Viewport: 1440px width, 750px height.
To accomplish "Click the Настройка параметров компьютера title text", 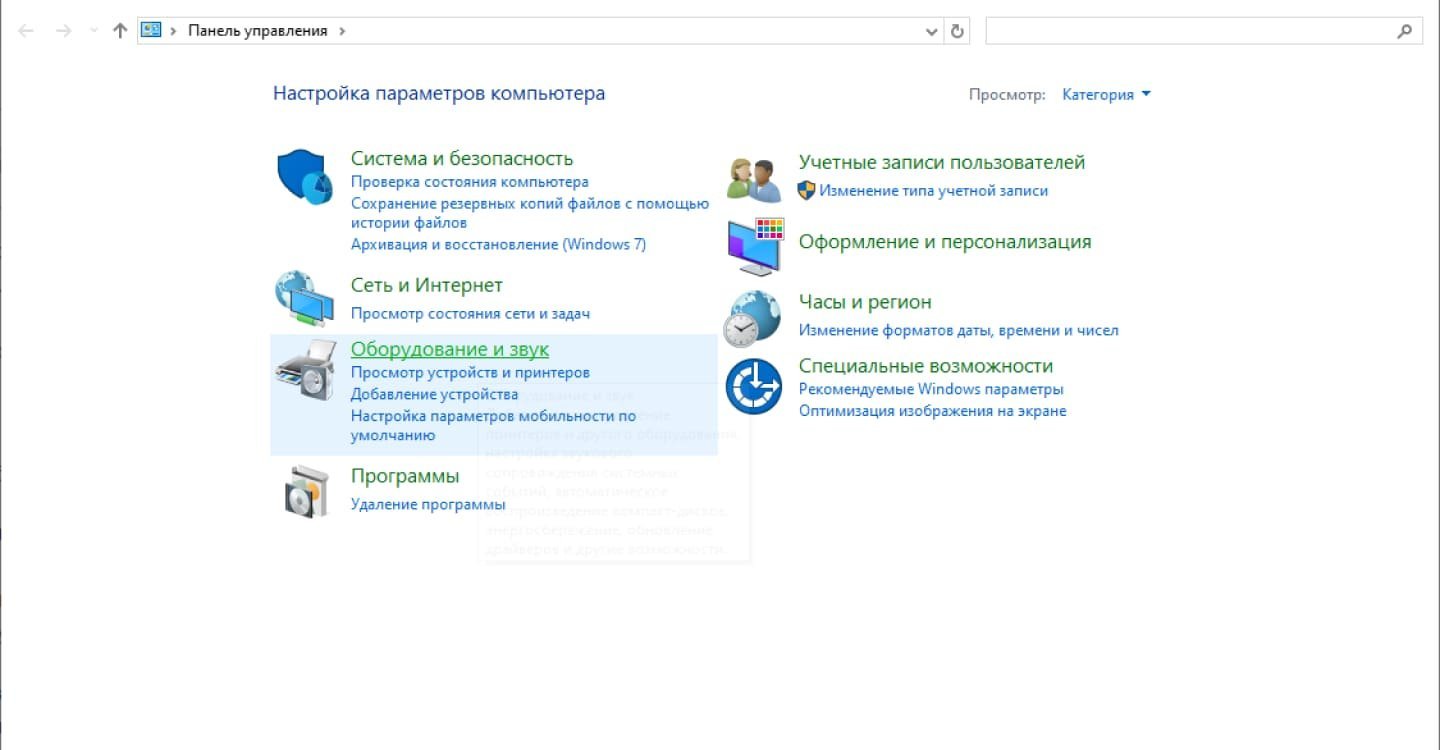I will 439,94.
